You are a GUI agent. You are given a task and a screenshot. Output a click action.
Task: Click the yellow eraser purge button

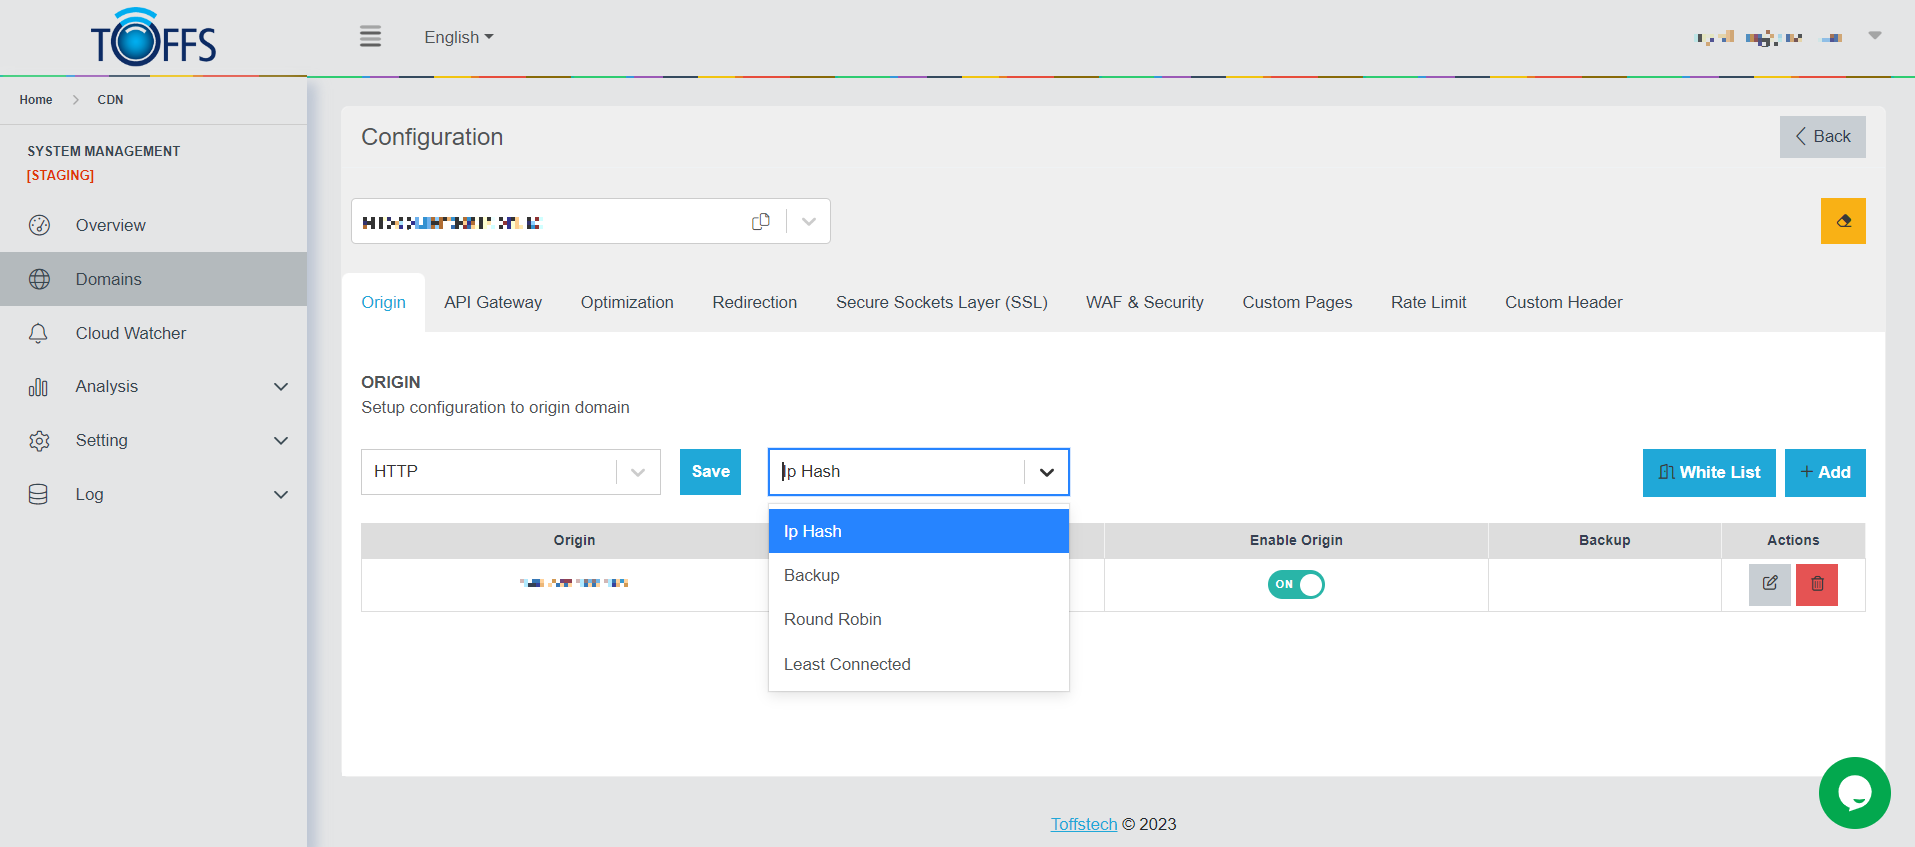(1842, 221)
